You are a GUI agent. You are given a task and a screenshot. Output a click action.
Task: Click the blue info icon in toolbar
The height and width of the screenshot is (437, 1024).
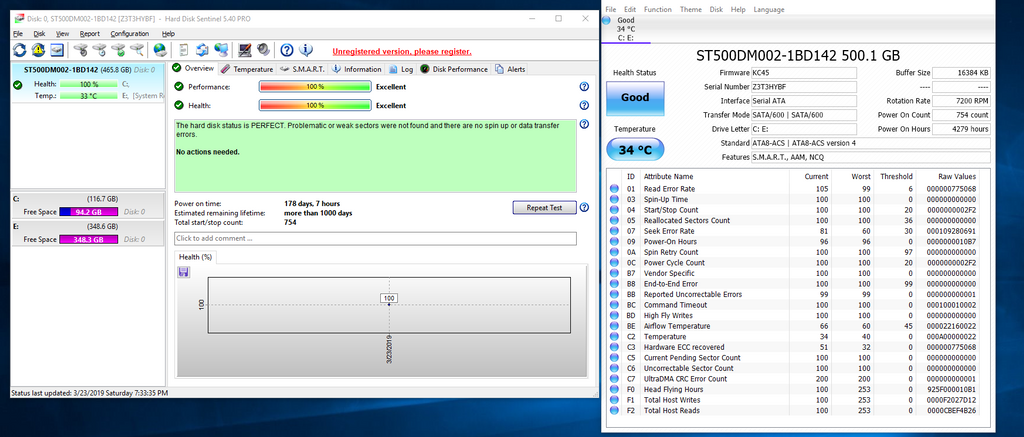pos(306,50)
